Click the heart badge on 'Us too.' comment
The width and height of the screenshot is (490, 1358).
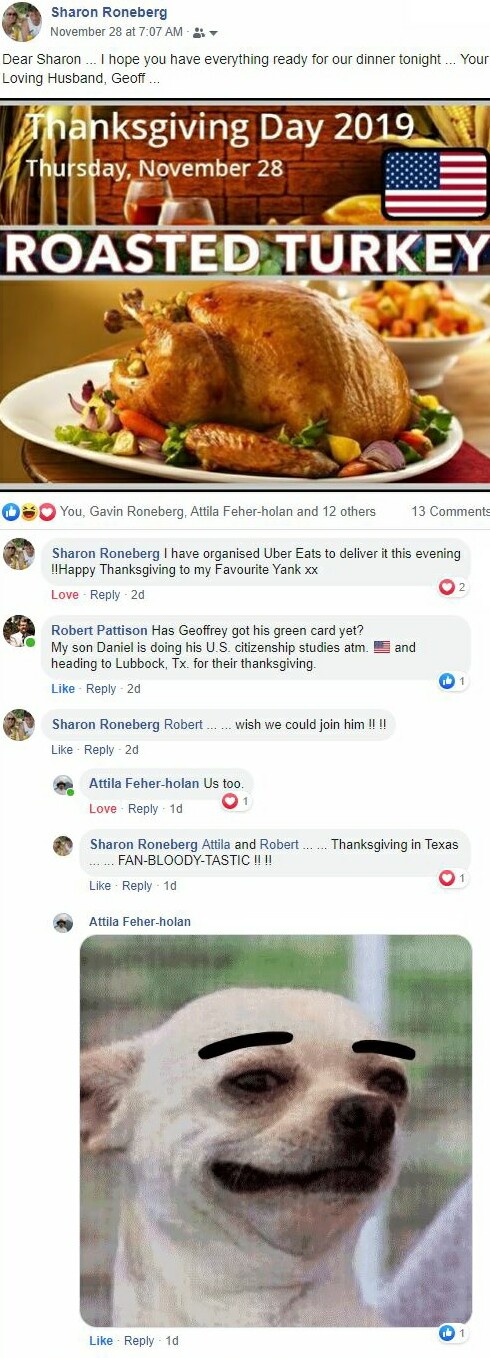point(235,801)
